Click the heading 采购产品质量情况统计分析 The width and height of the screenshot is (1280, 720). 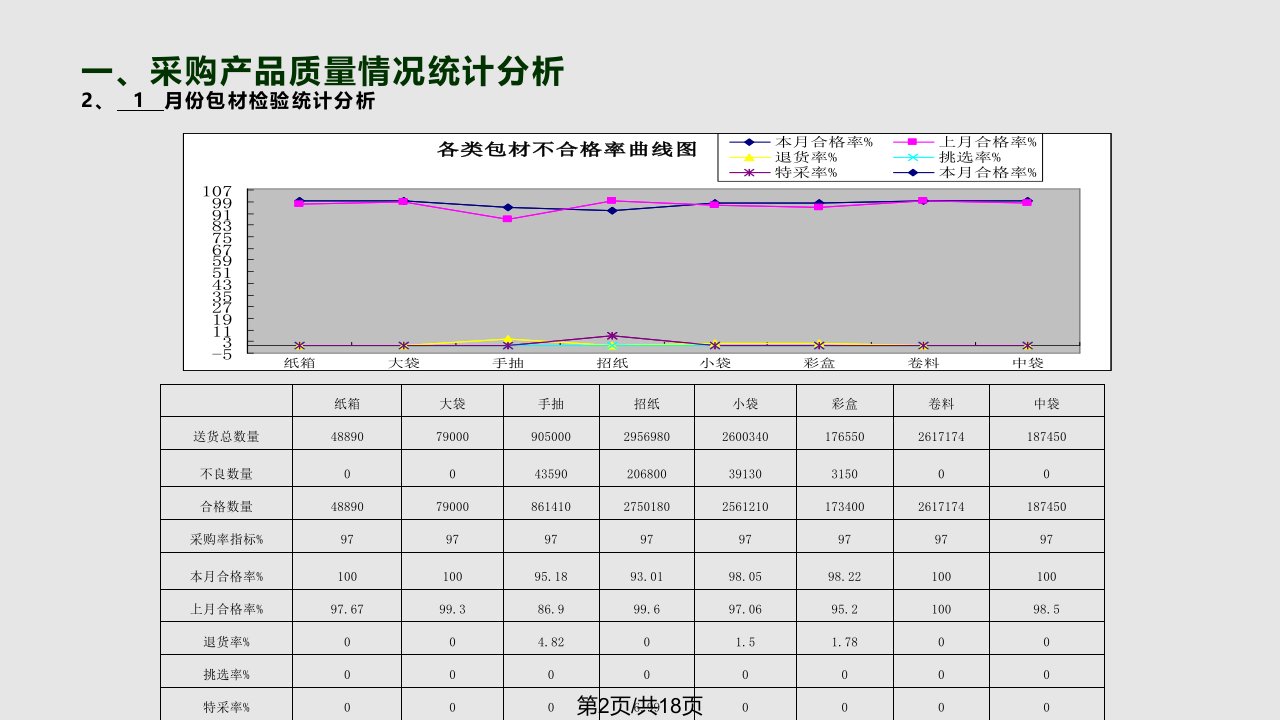coord(357,71)
